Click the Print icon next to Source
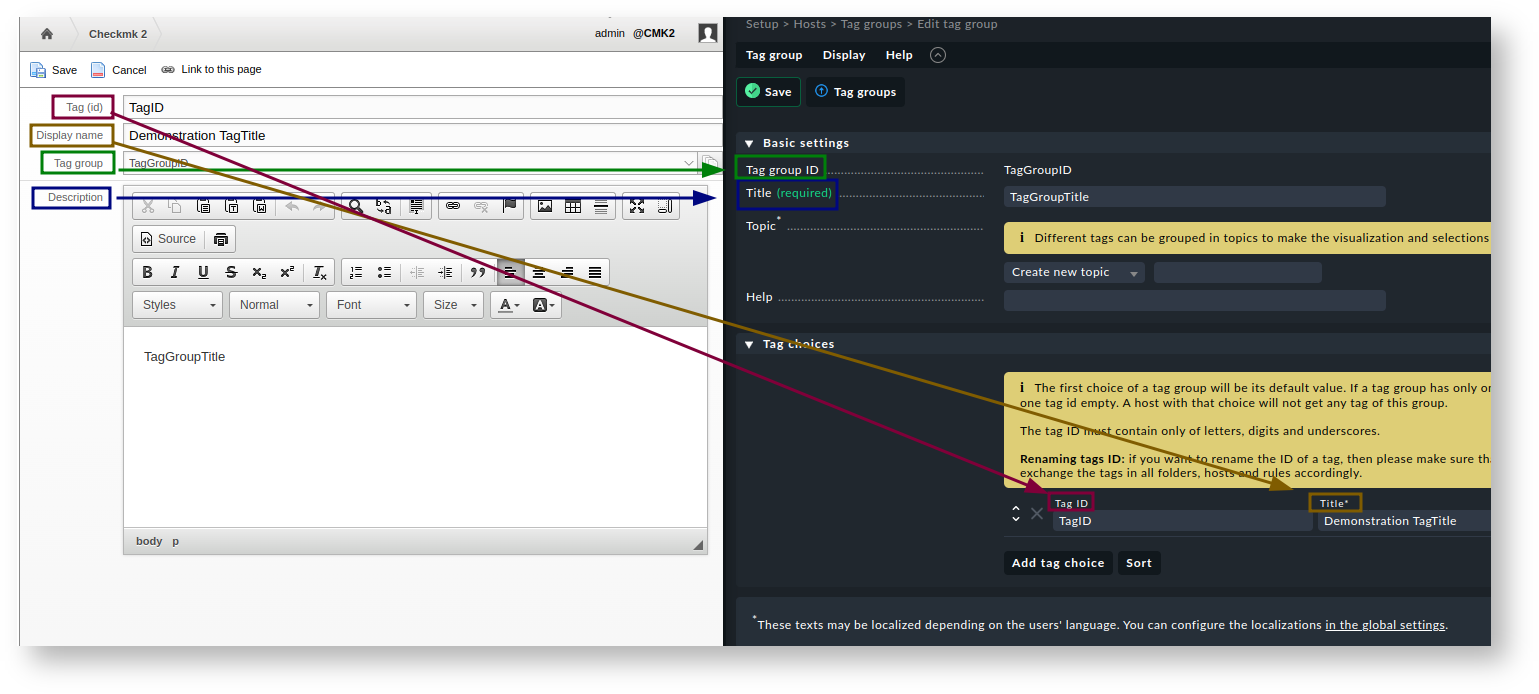1539x694 pixels. point(221,239)
